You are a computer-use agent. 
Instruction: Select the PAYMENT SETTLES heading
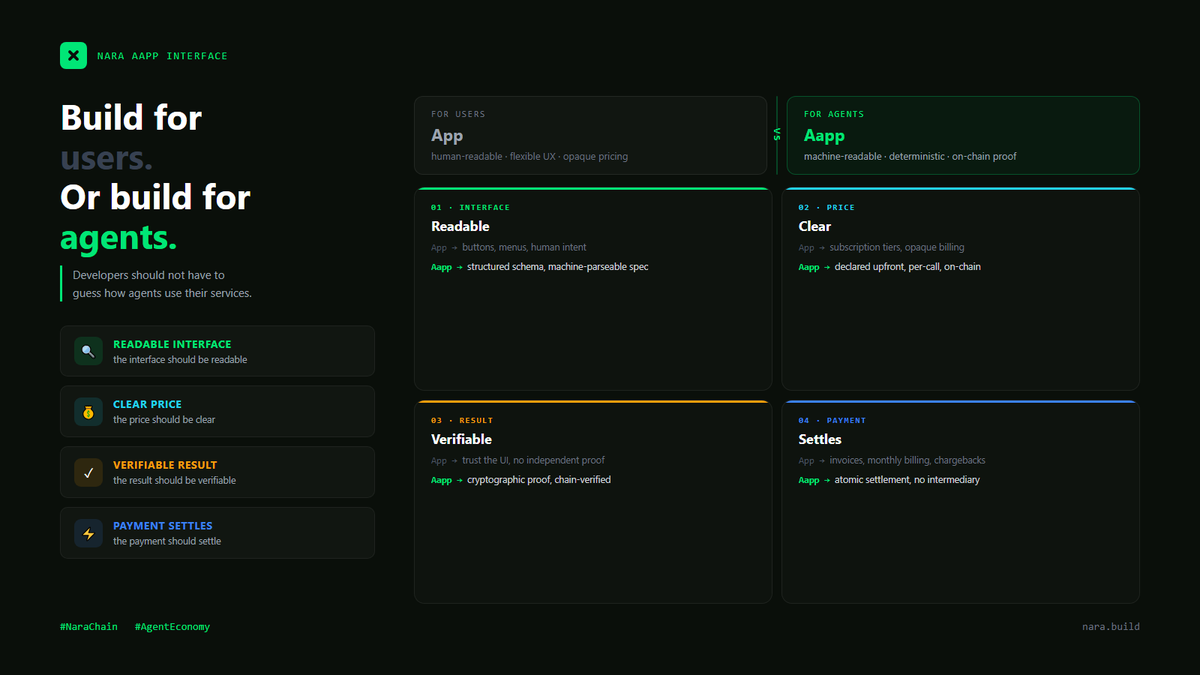pos(163,526)
